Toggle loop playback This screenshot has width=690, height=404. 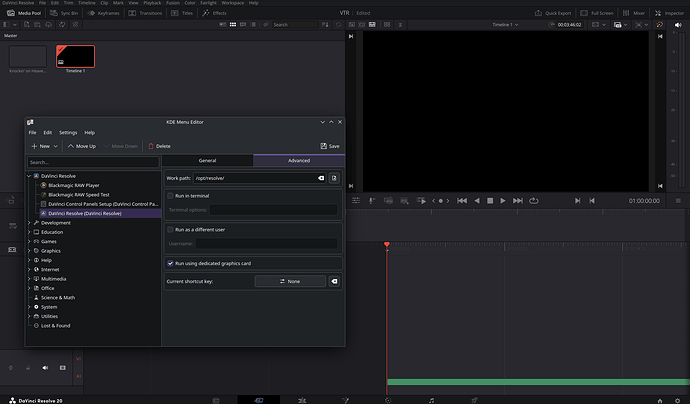[534, 201]
